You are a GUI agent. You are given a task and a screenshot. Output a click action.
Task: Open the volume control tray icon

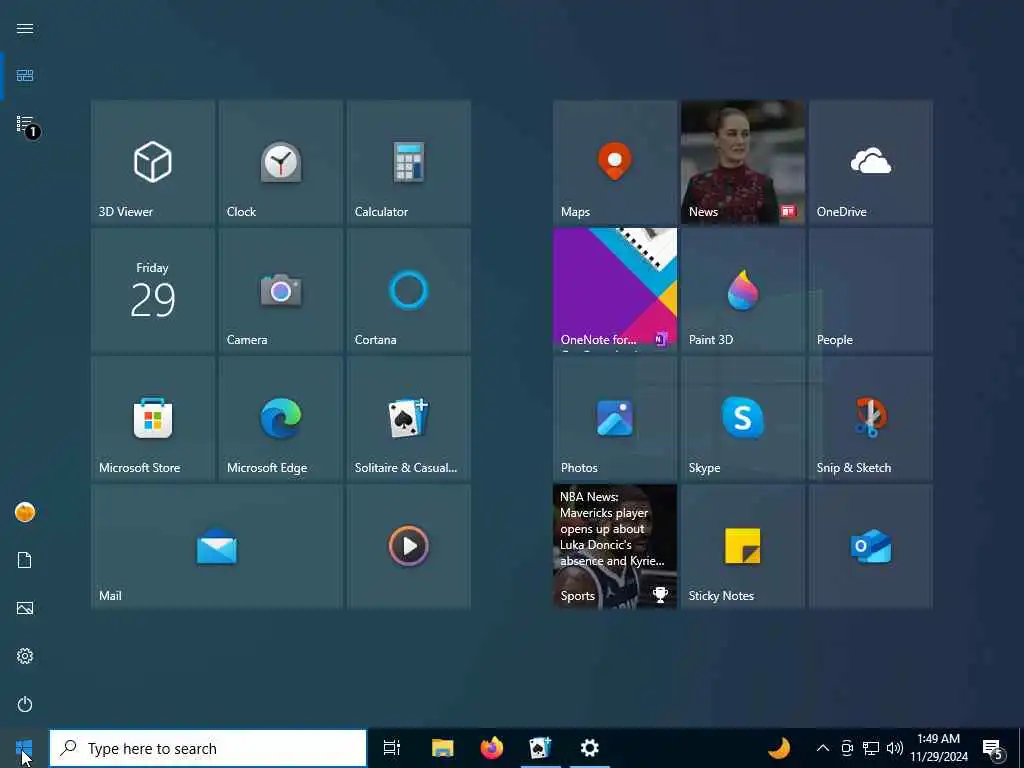coord(895,748)
